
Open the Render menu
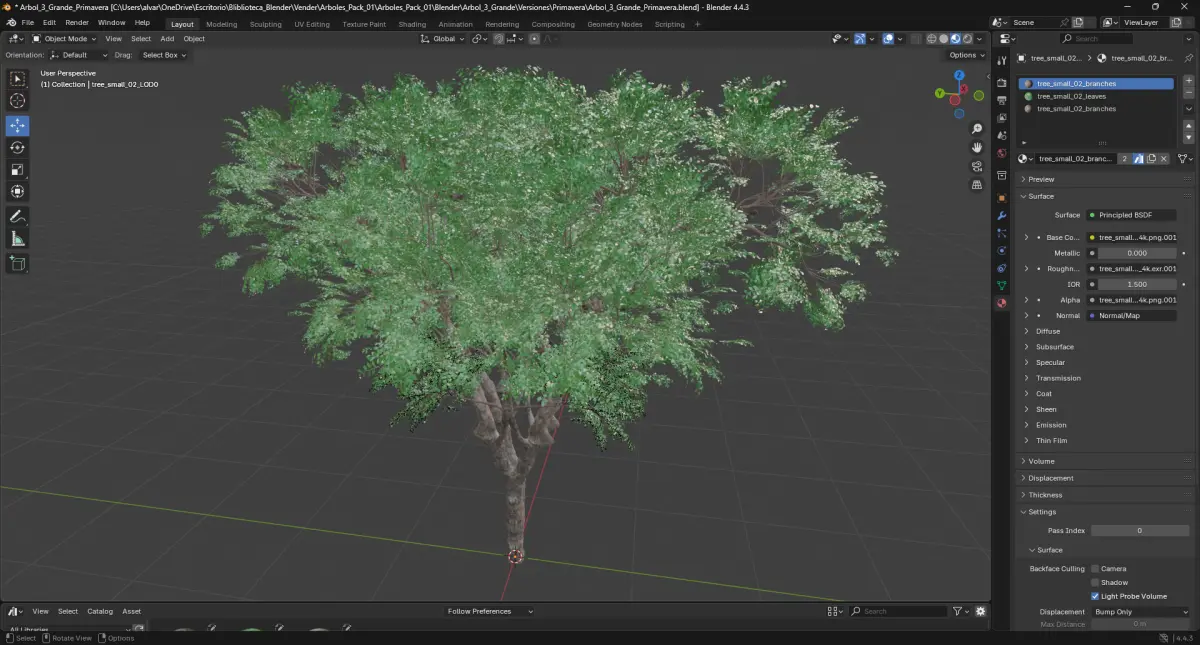(77, 22)
